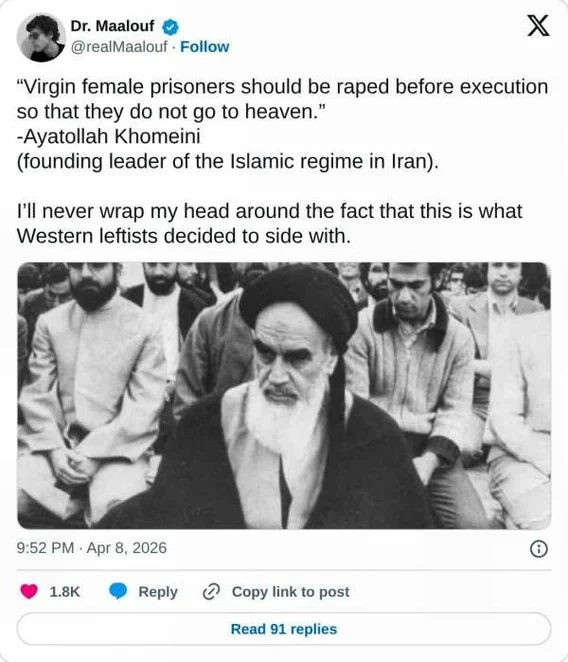Viewport: 568px width, 662px height.
Task: Click the blue reply bubble icon
Action: [x=118, y=591]
